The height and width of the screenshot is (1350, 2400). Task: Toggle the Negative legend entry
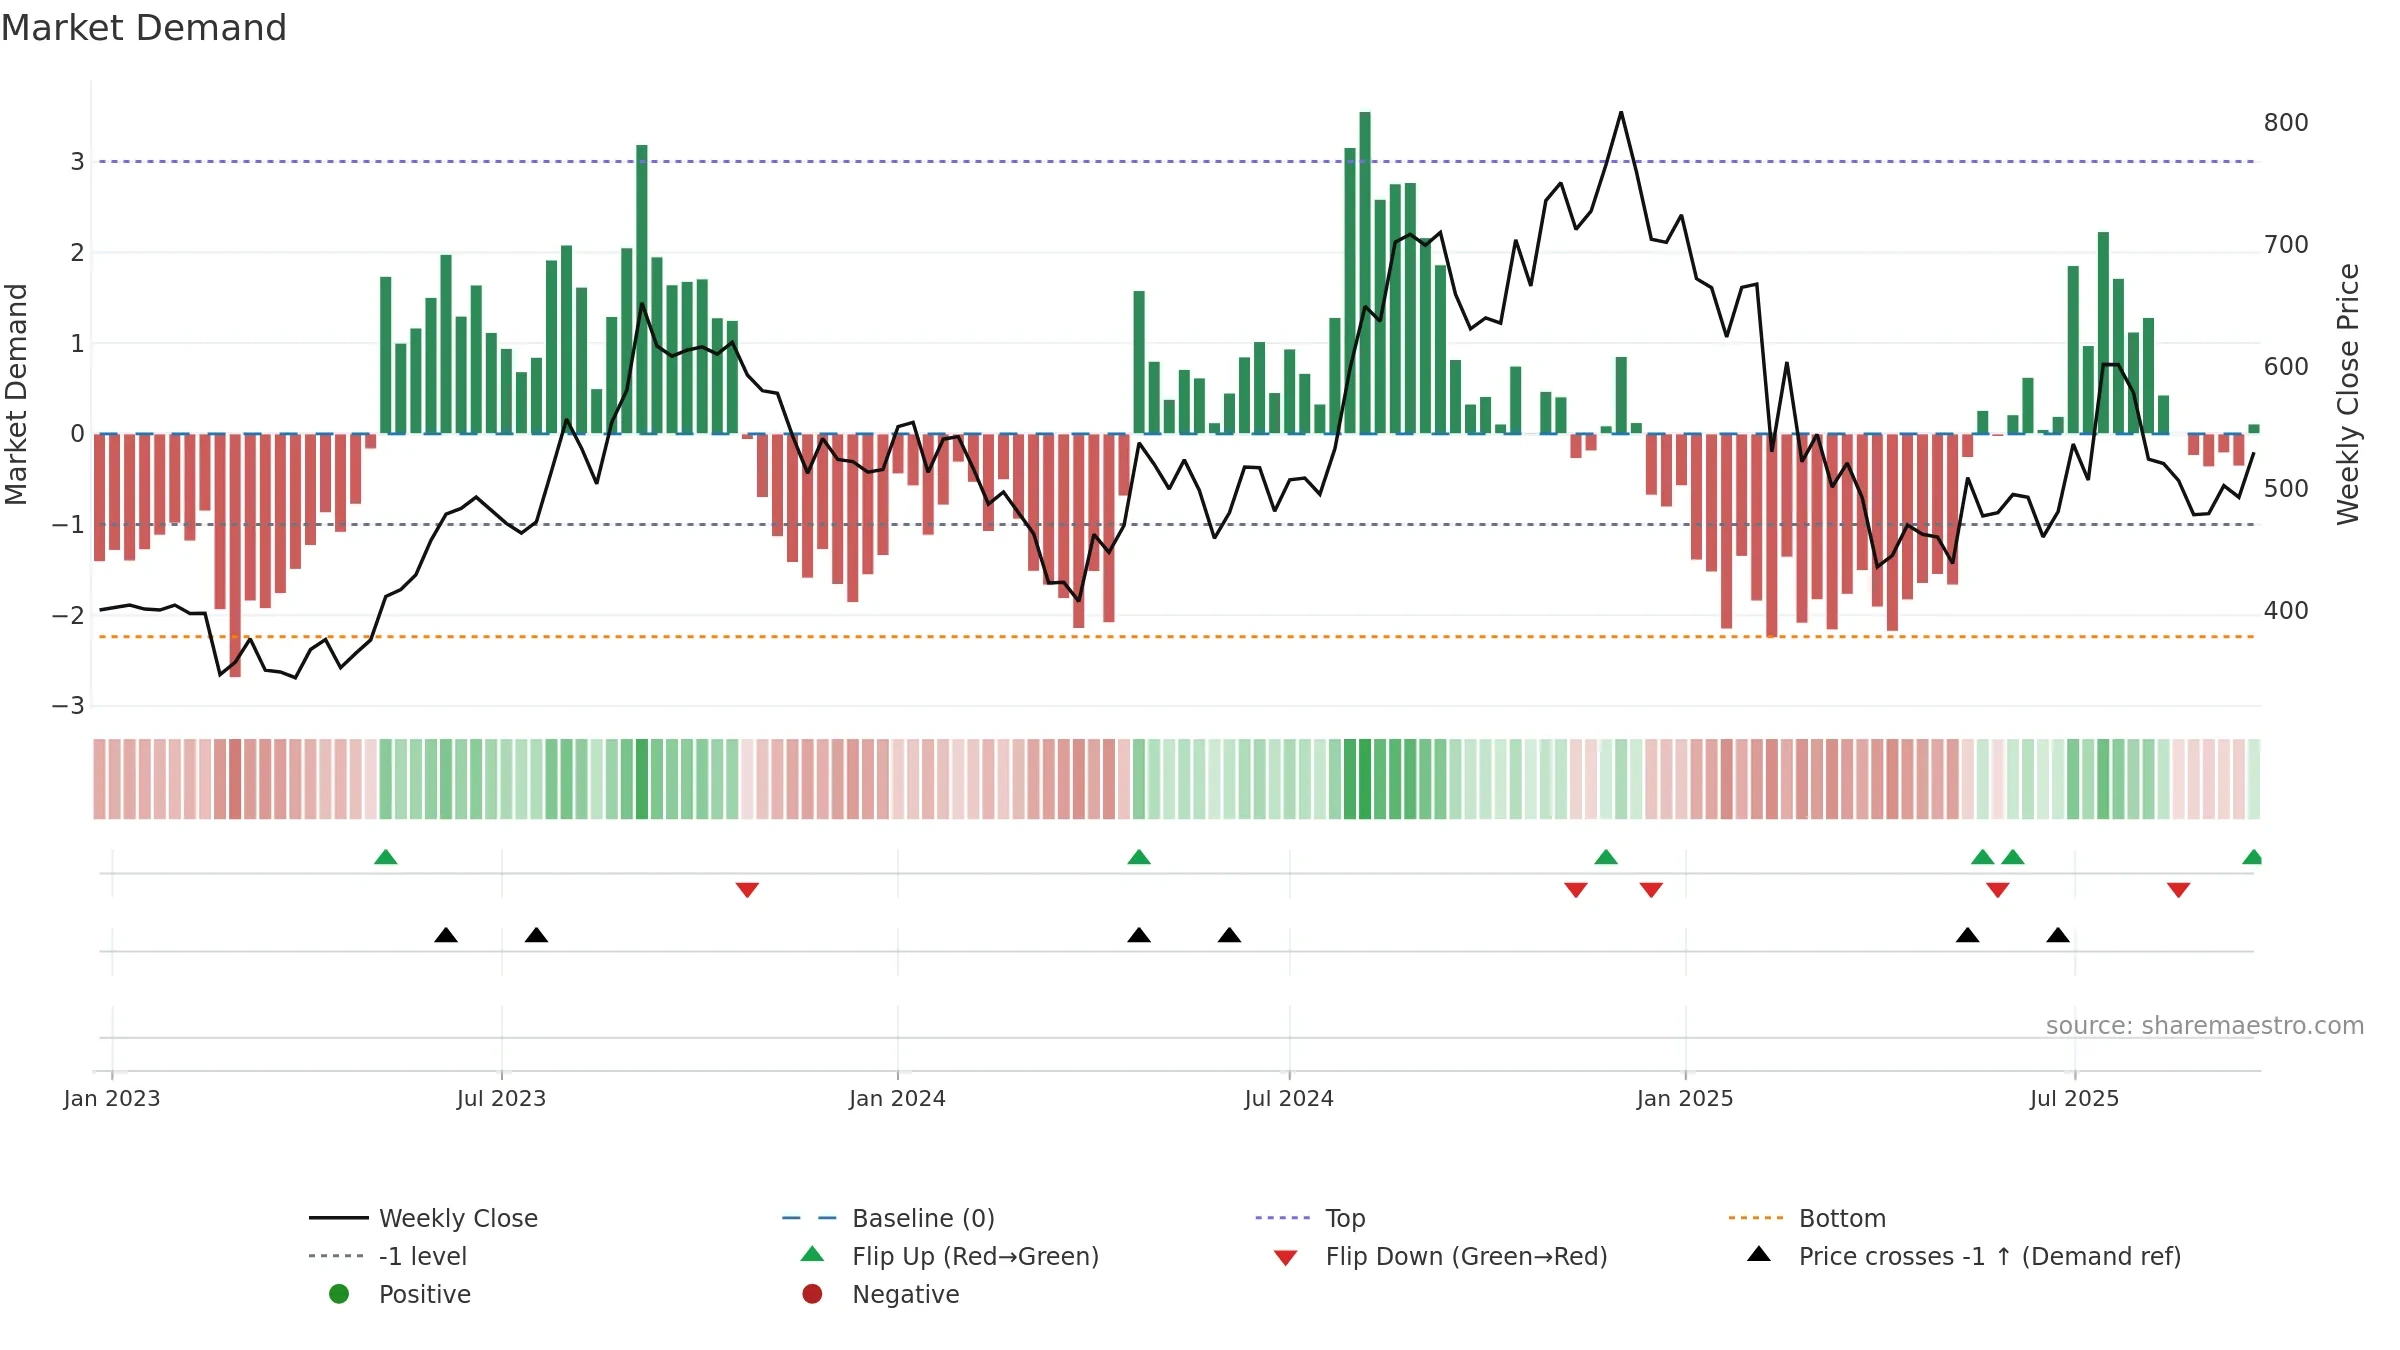coord(880,1294)
